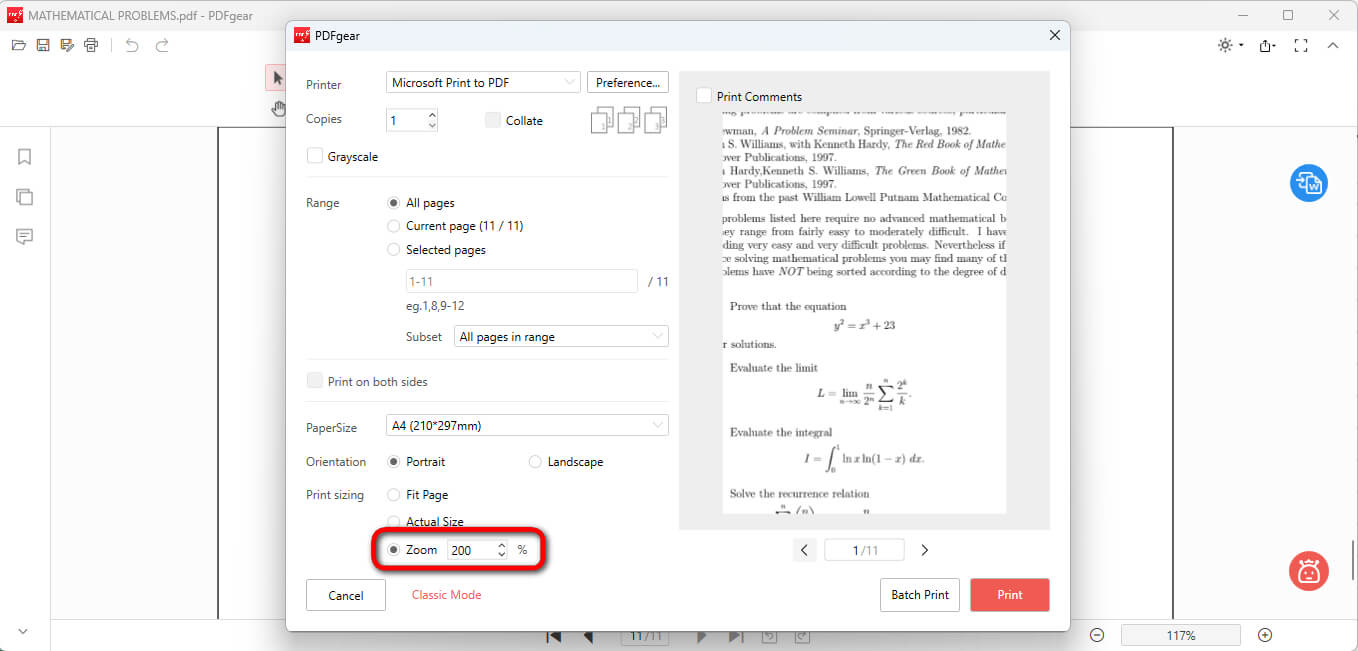This screenshot has width=1358, height=651.
Task: Select Current page range option
Action: (394, 226)
